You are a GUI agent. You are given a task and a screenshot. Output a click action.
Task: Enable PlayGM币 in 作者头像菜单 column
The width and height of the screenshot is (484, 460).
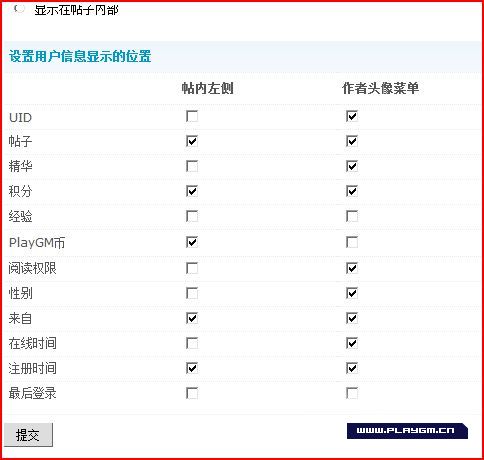tap(352, 242)
